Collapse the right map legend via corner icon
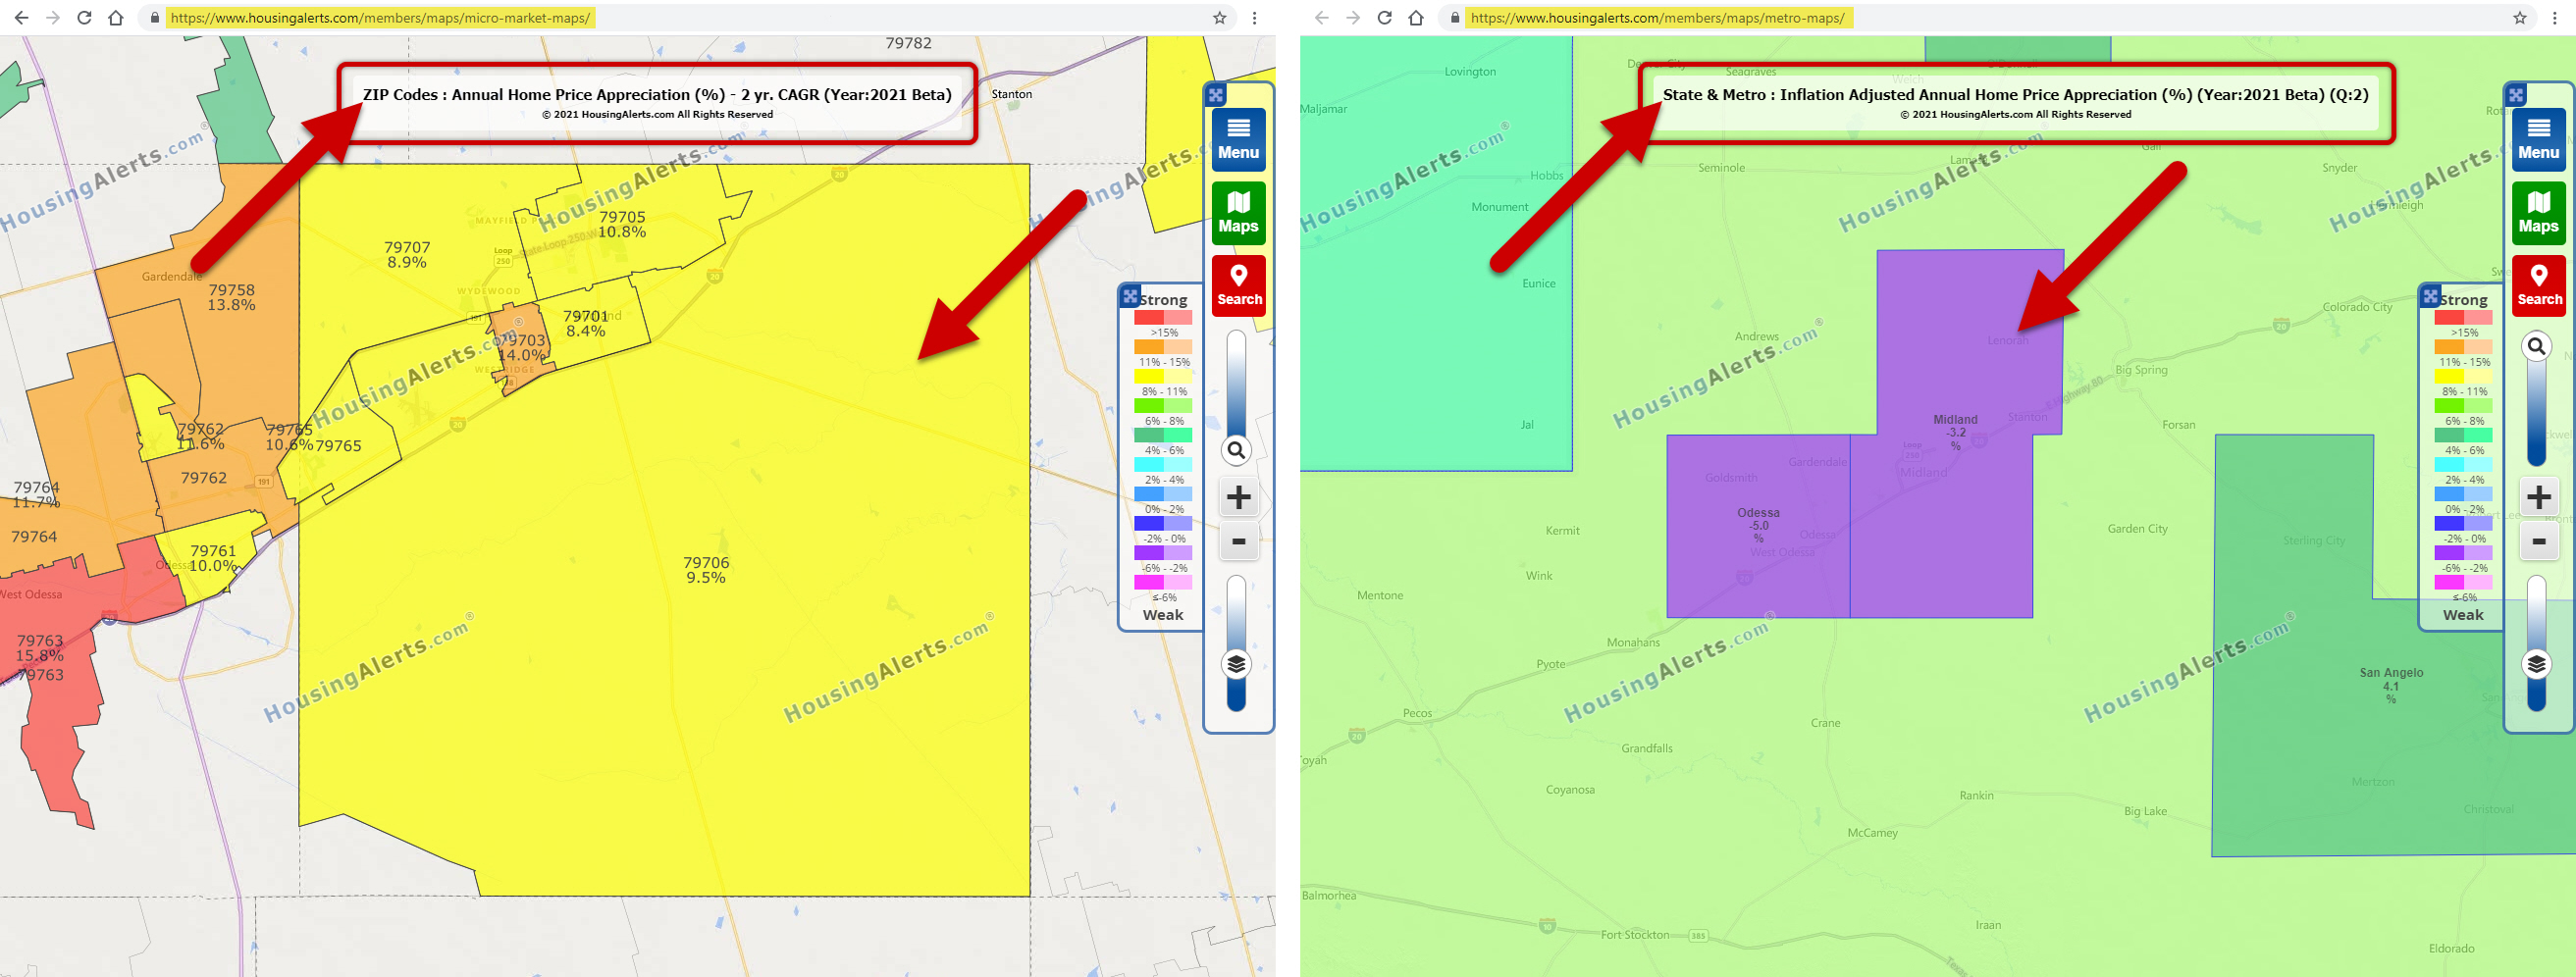This screenshot has width=2576, height=977. [2430, 296]
